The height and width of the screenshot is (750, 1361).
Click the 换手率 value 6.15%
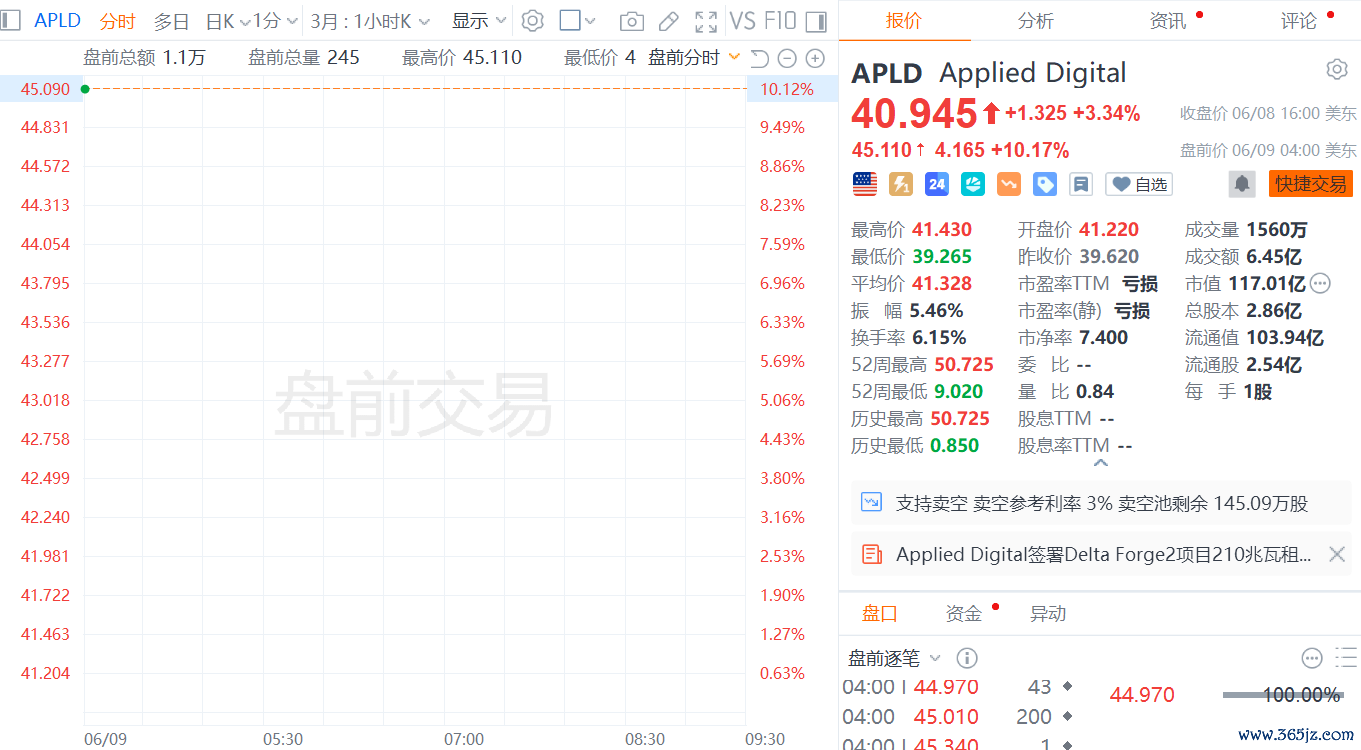[939, 337]
